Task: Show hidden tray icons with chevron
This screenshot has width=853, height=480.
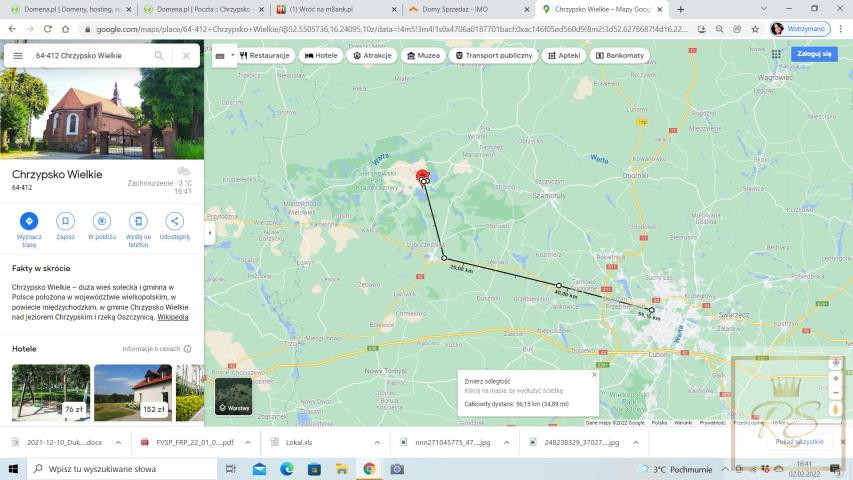Action: tap(725, 469)
